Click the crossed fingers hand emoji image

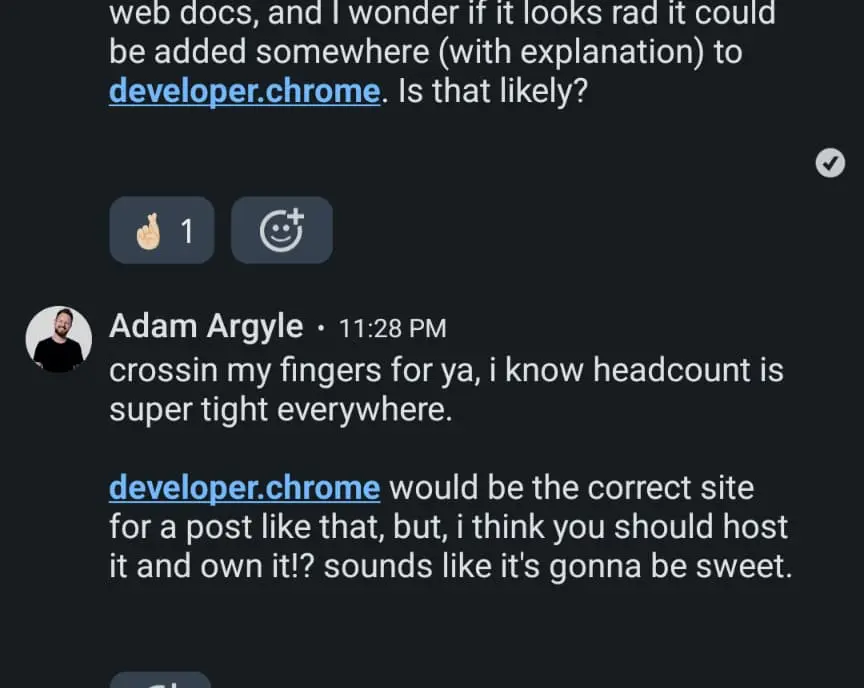[x=148, y=231]
